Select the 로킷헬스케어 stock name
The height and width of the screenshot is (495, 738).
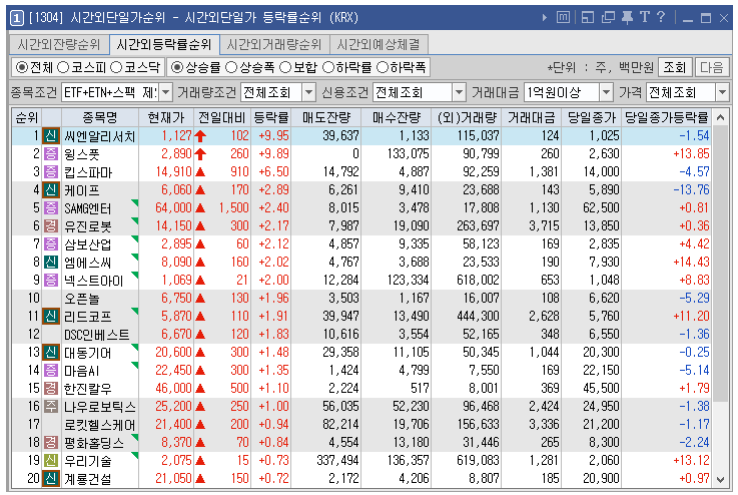(x=100, y=424)
